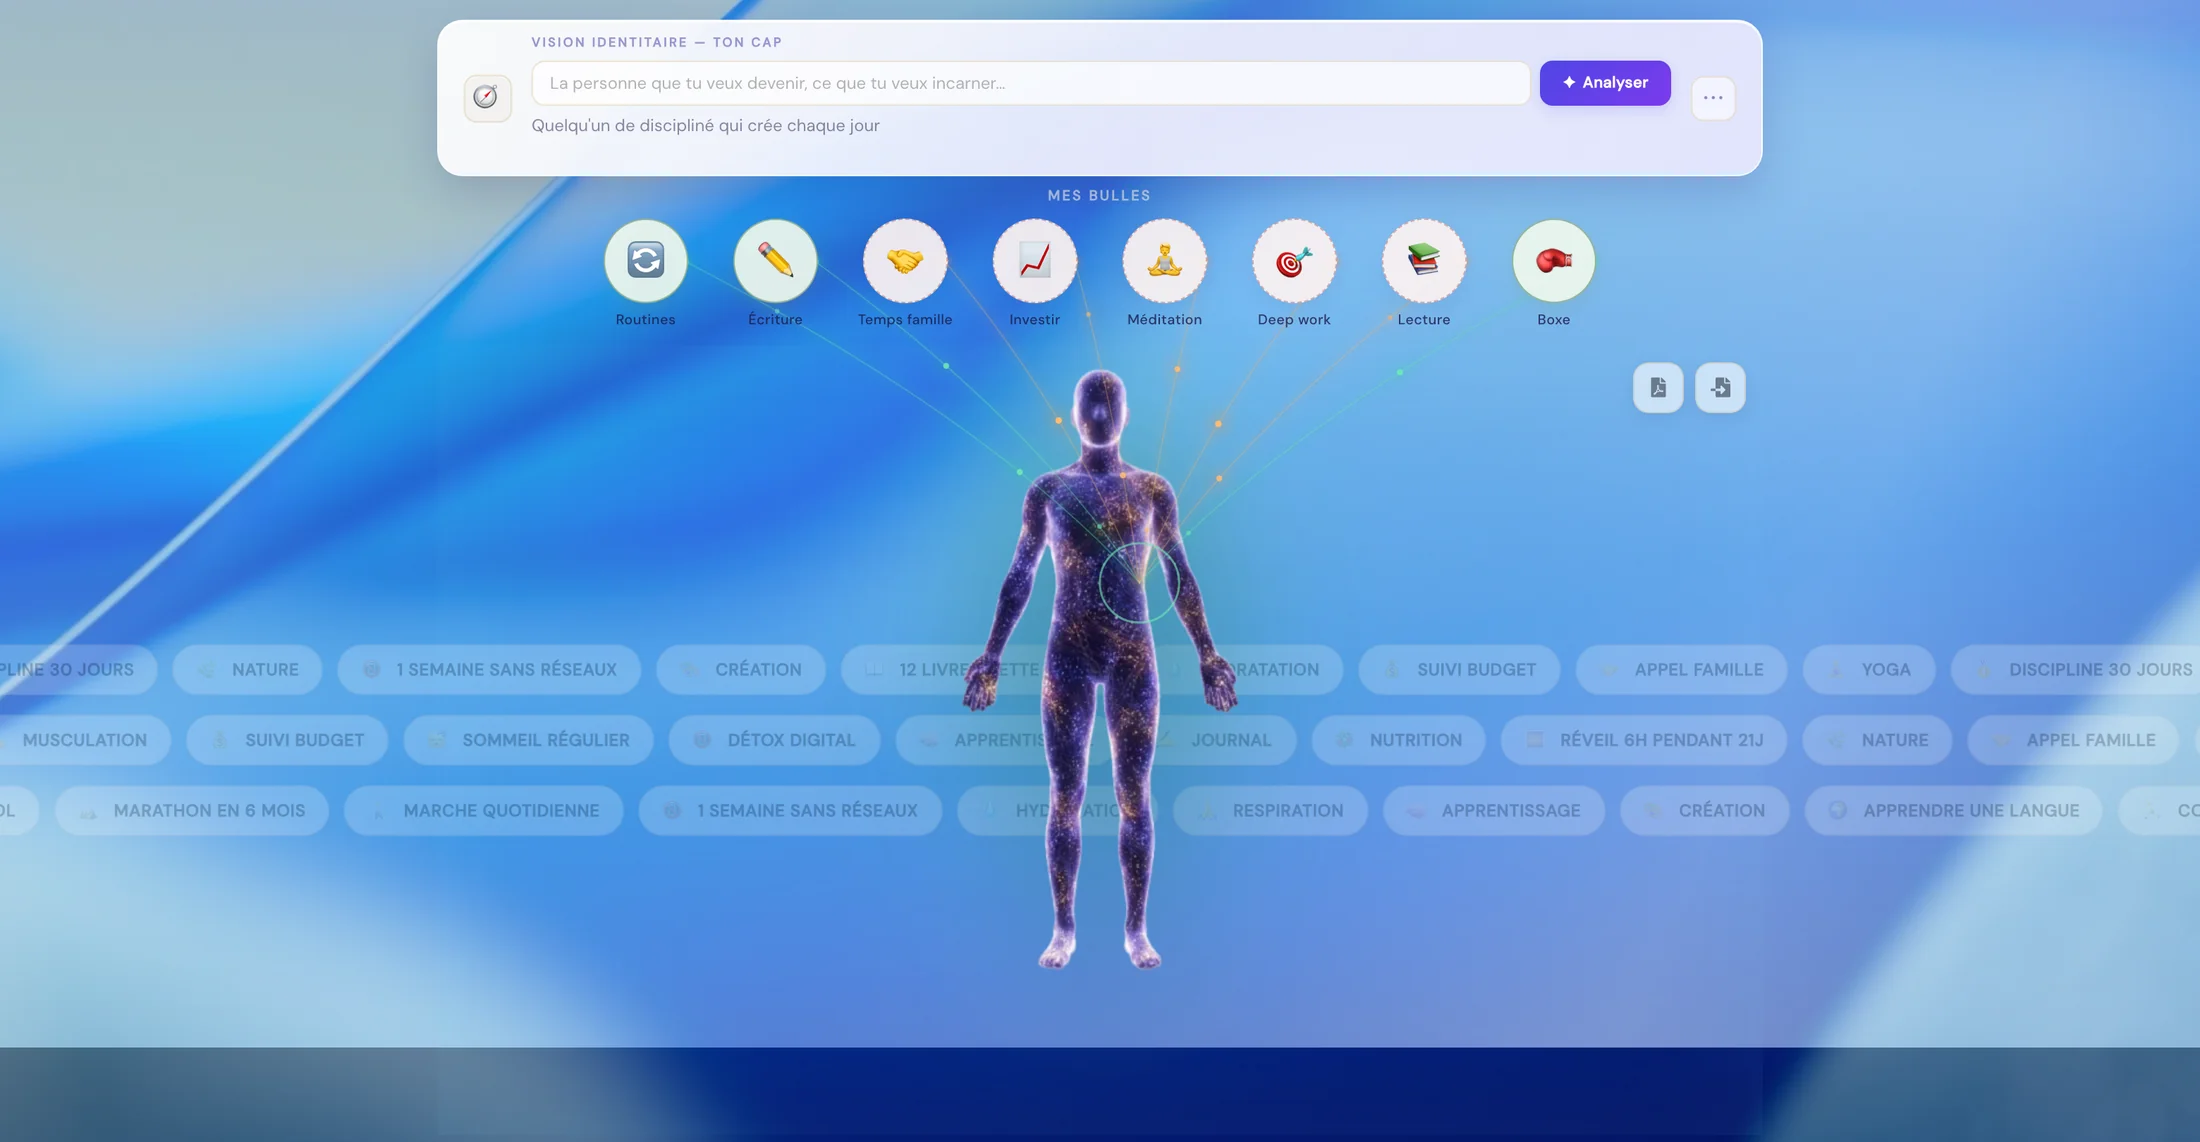This screenshot has width=2200, height=1142.
Task: Click the green circle on the body's torso
Action: coord(1139,582)
